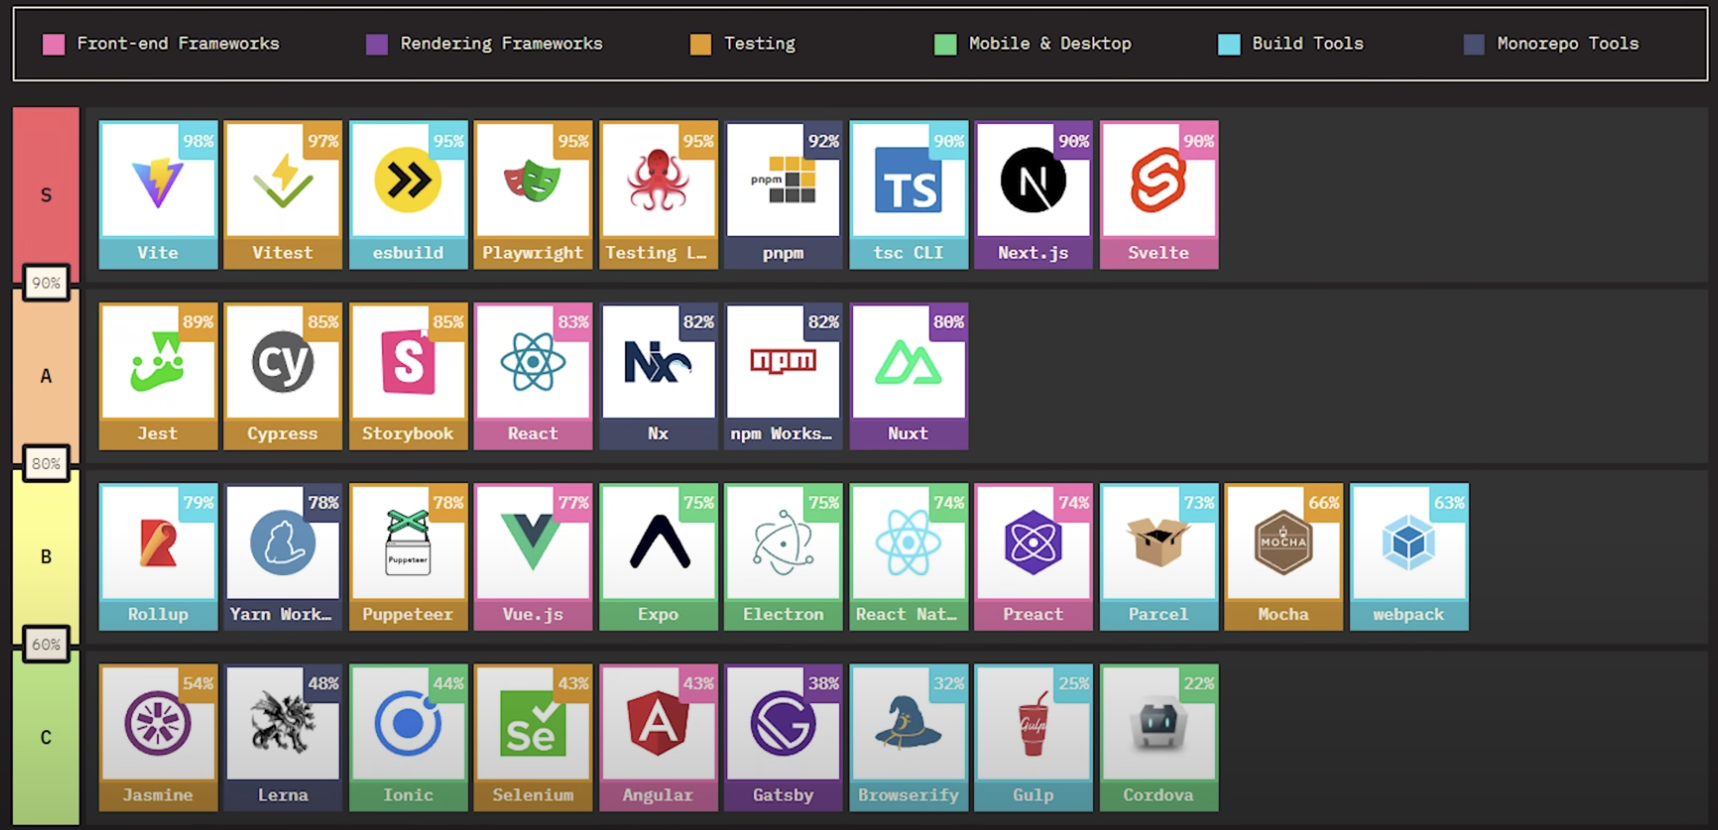Select the Angular logo
Image resolution: width=1718 pixels, height=830 pixels.
658,724
